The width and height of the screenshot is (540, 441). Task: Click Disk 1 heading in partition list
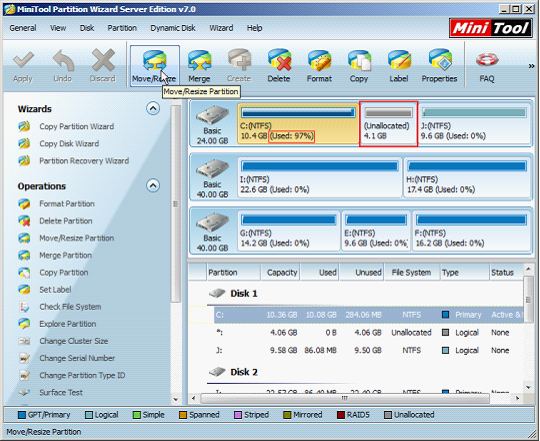(244, 293)
